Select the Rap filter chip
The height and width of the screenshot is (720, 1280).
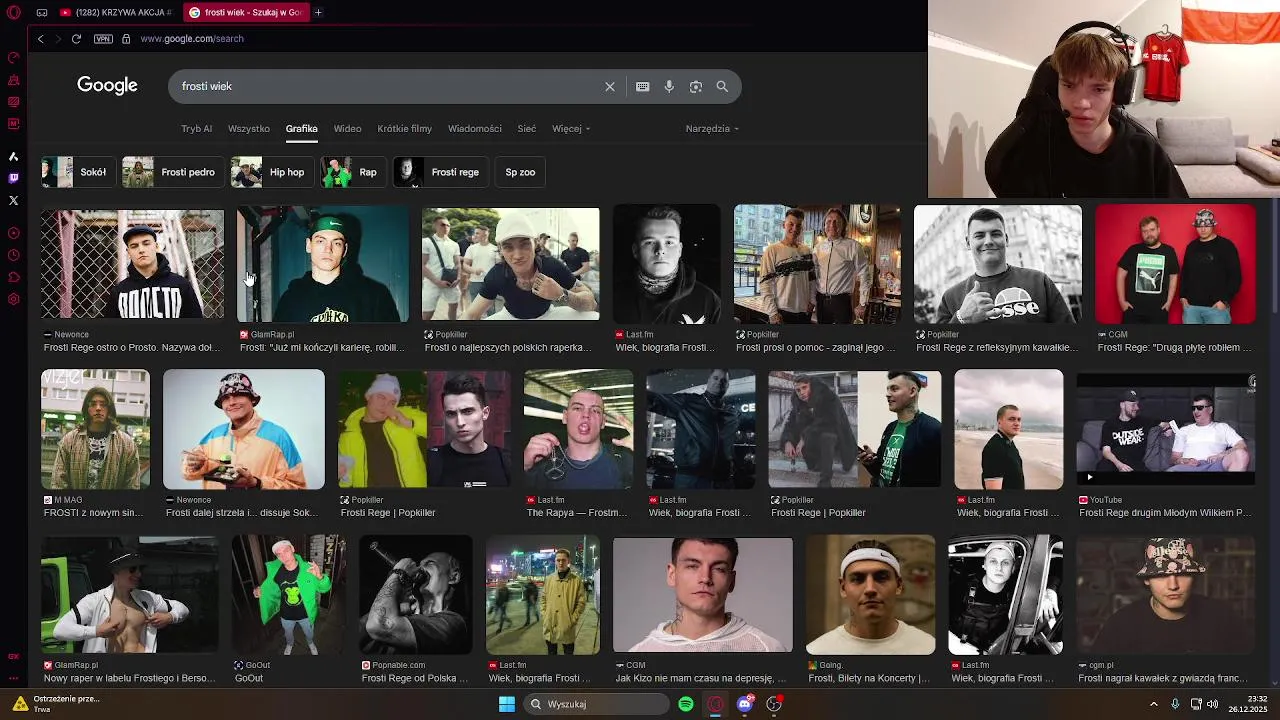pyautogui.click(x=352, y=172)
